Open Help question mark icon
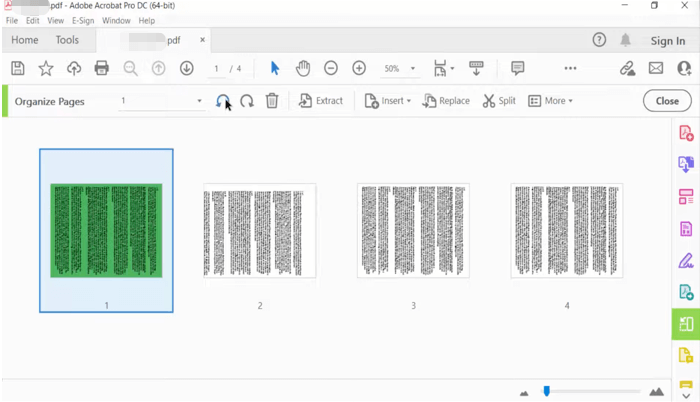Screen dimensions: 700x402 [599, 40]
